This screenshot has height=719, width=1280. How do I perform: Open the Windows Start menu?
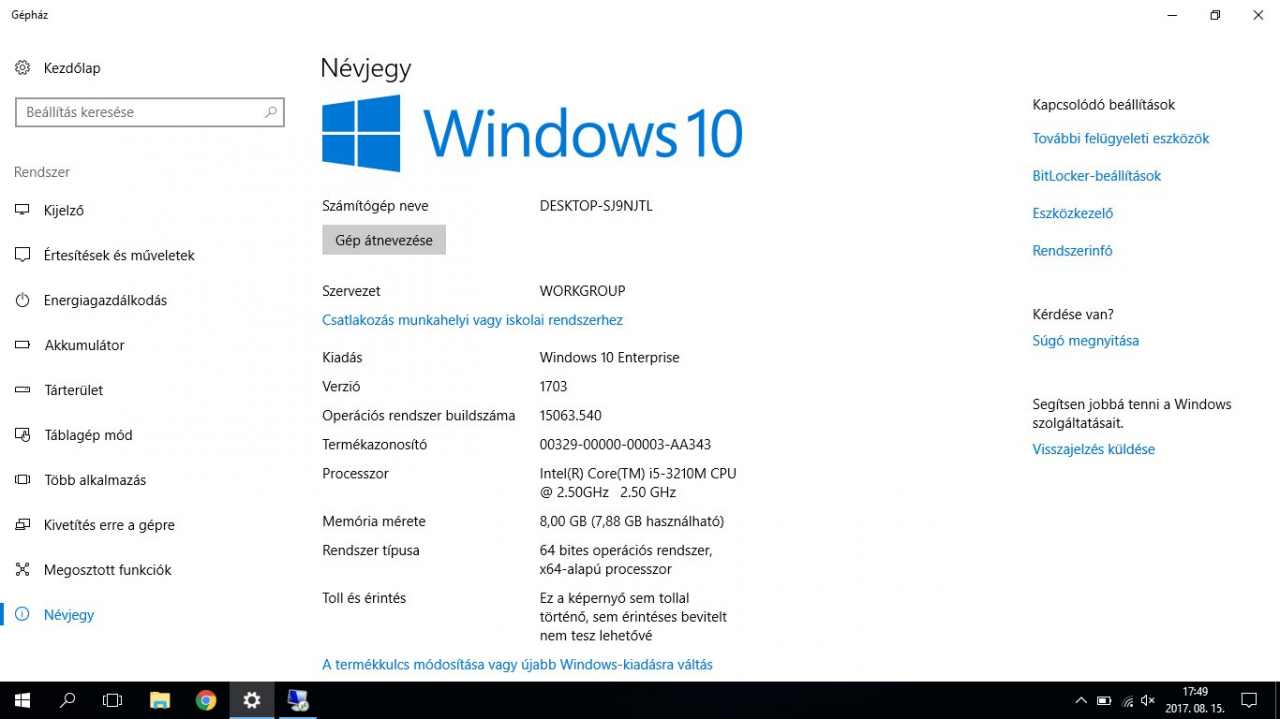pos(22,700)
